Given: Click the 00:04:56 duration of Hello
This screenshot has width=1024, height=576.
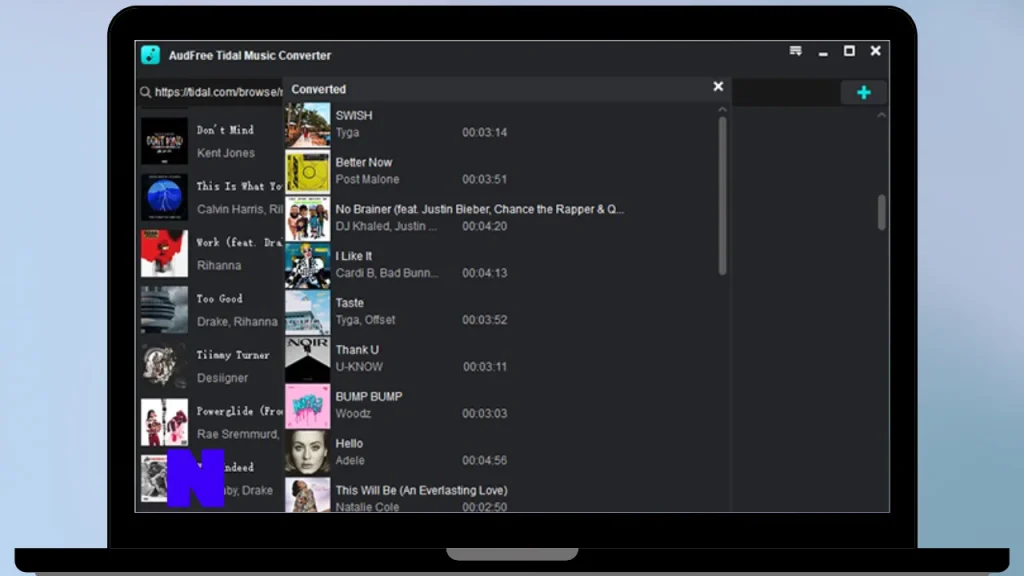Looking at the screenshot, I should pos(485,460).
